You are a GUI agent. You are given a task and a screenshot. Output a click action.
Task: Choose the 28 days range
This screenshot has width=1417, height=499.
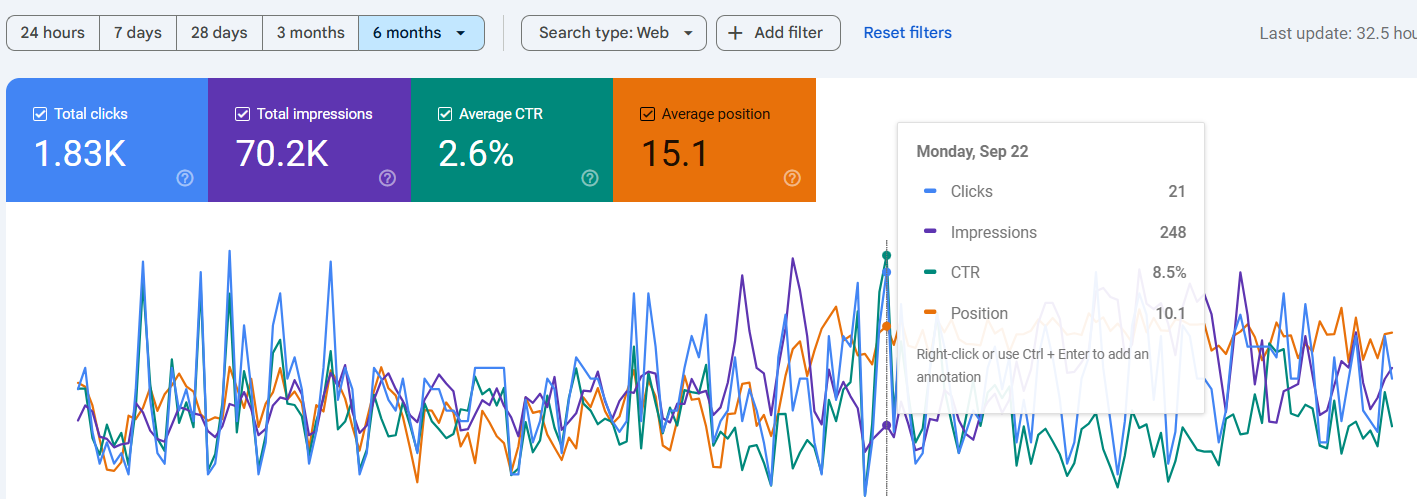coord(218,33)
